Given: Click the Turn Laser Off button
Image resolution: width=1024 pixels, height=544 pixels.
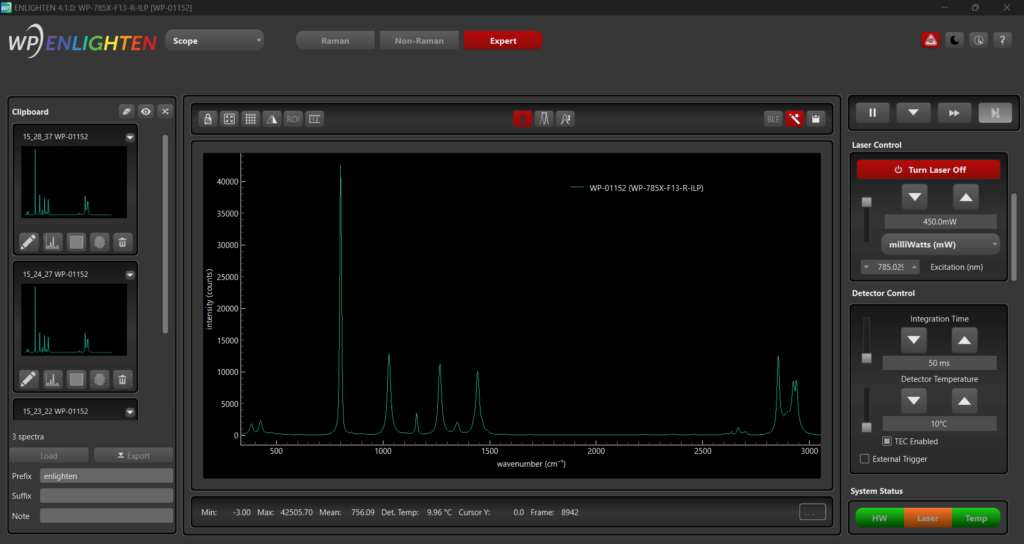Looking at the screenshot, I should point(928,170).
